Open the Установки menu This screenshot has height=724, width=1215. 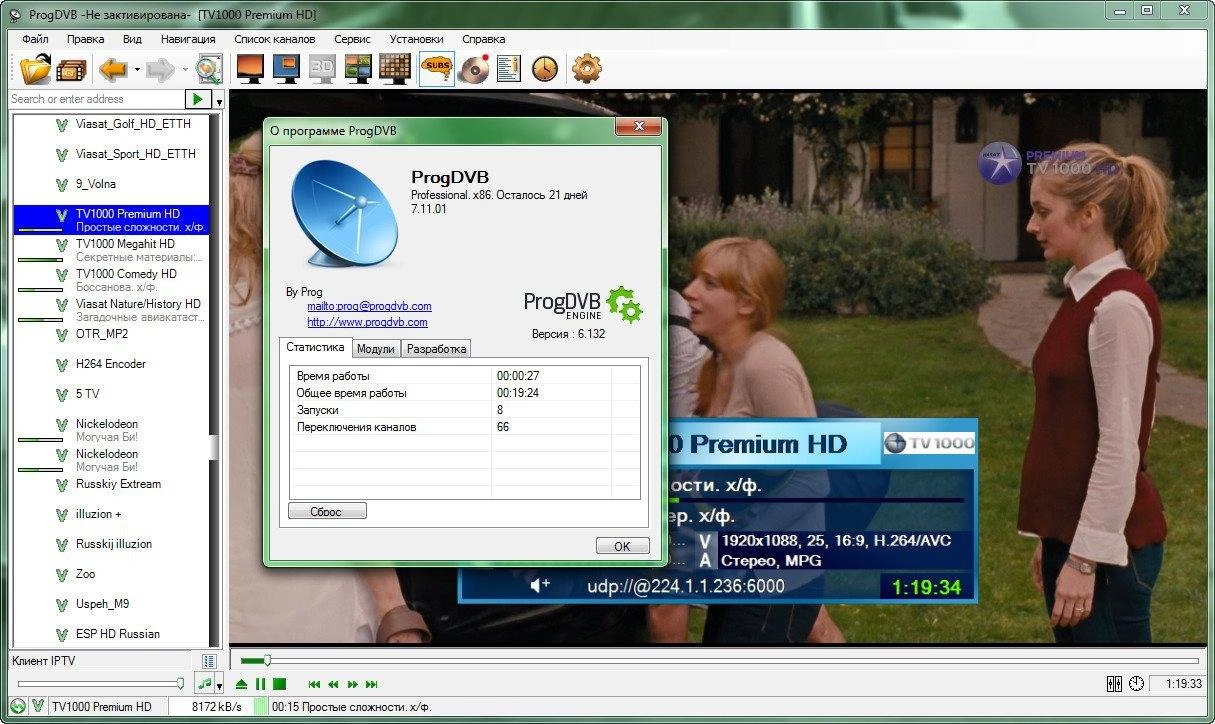tap(416, 39)
